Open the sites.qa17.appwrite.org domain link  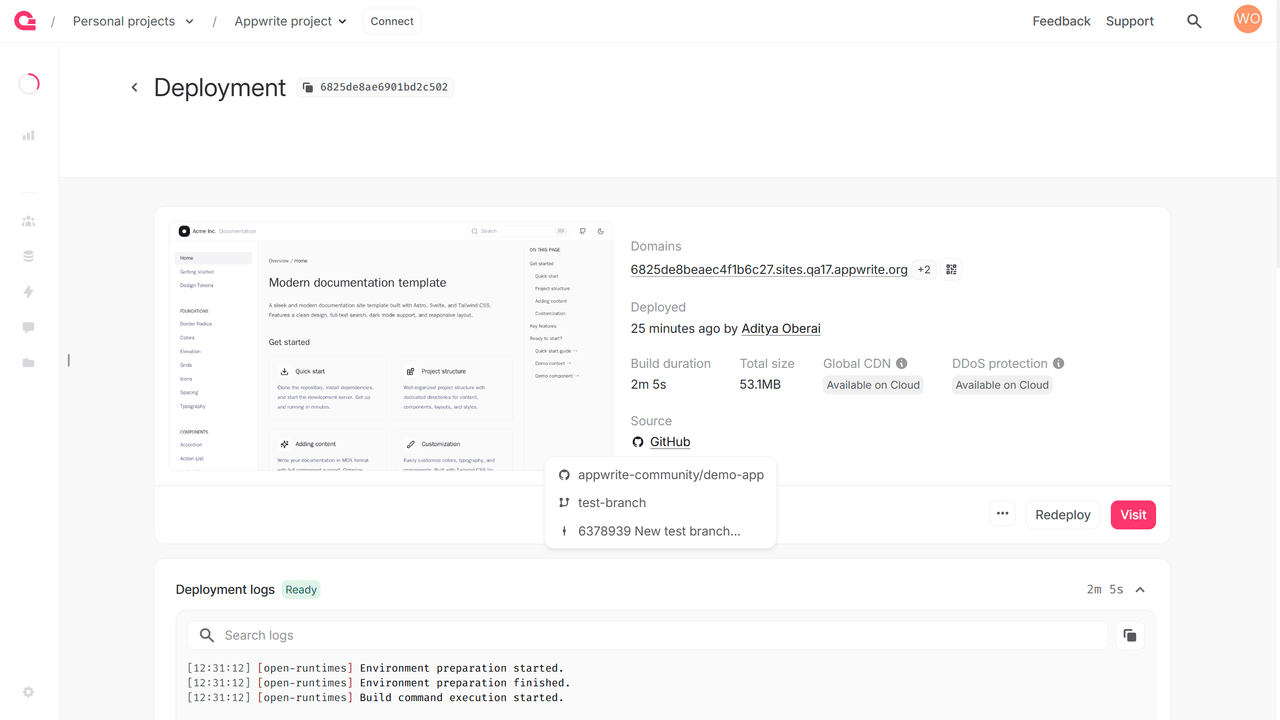(x=769, y=269)
